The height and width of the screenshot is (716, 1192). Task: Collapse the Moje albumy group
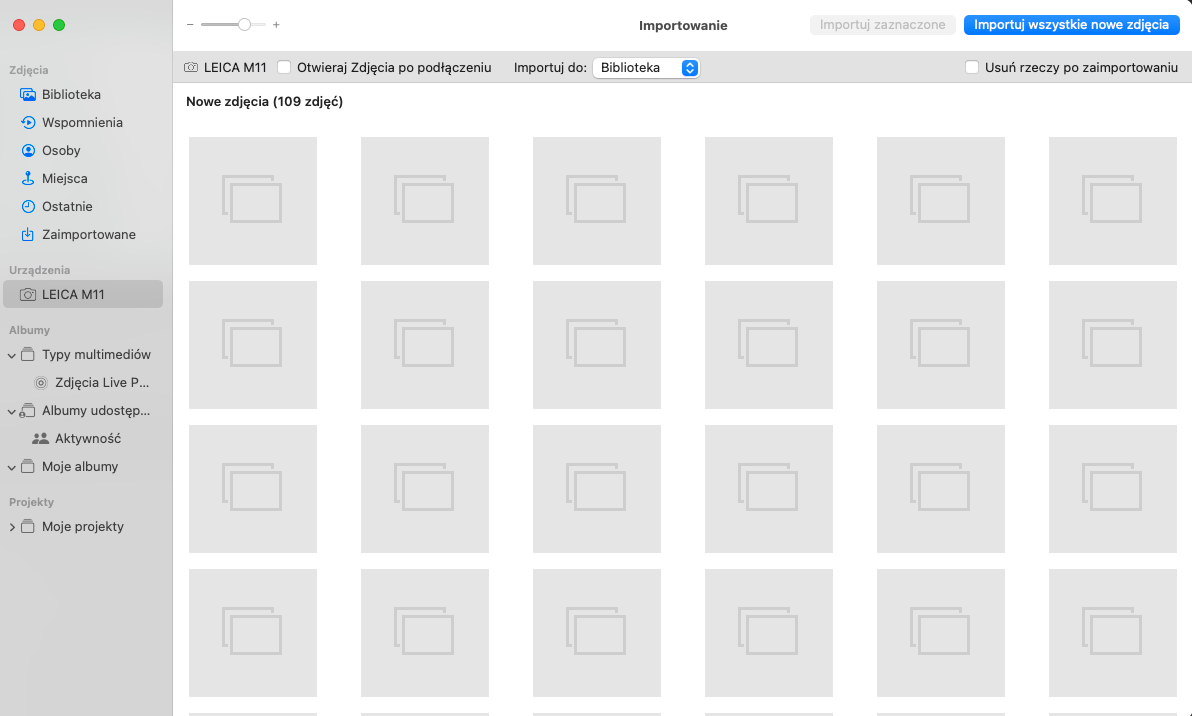click(11, 467)
